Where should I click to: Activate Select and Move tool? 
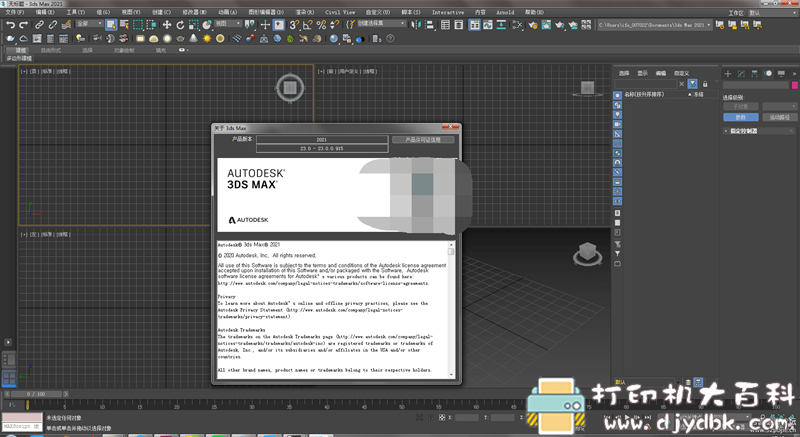click(167, 24)
